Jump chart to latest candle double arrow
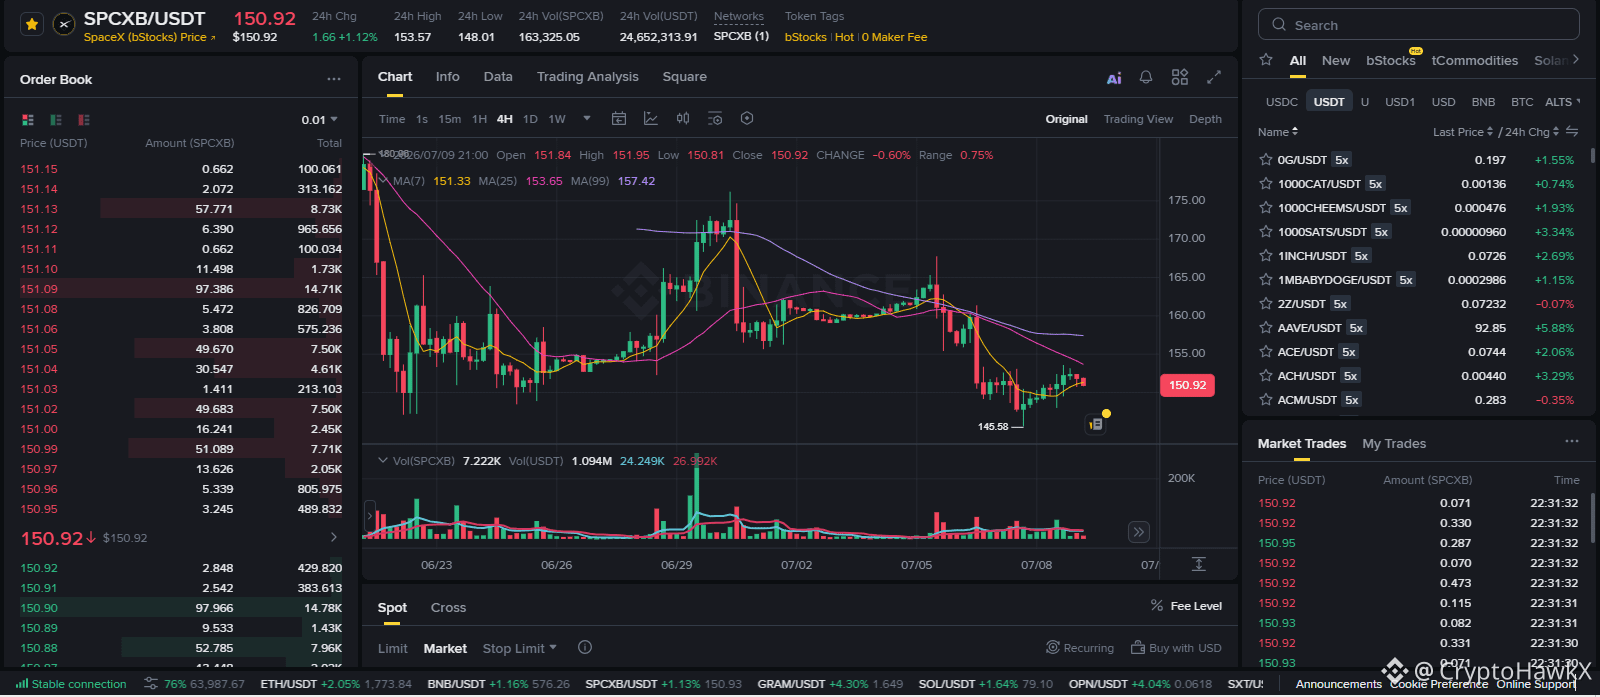1600x697 pixels. pyautogui.click(x=1138, y=532)
